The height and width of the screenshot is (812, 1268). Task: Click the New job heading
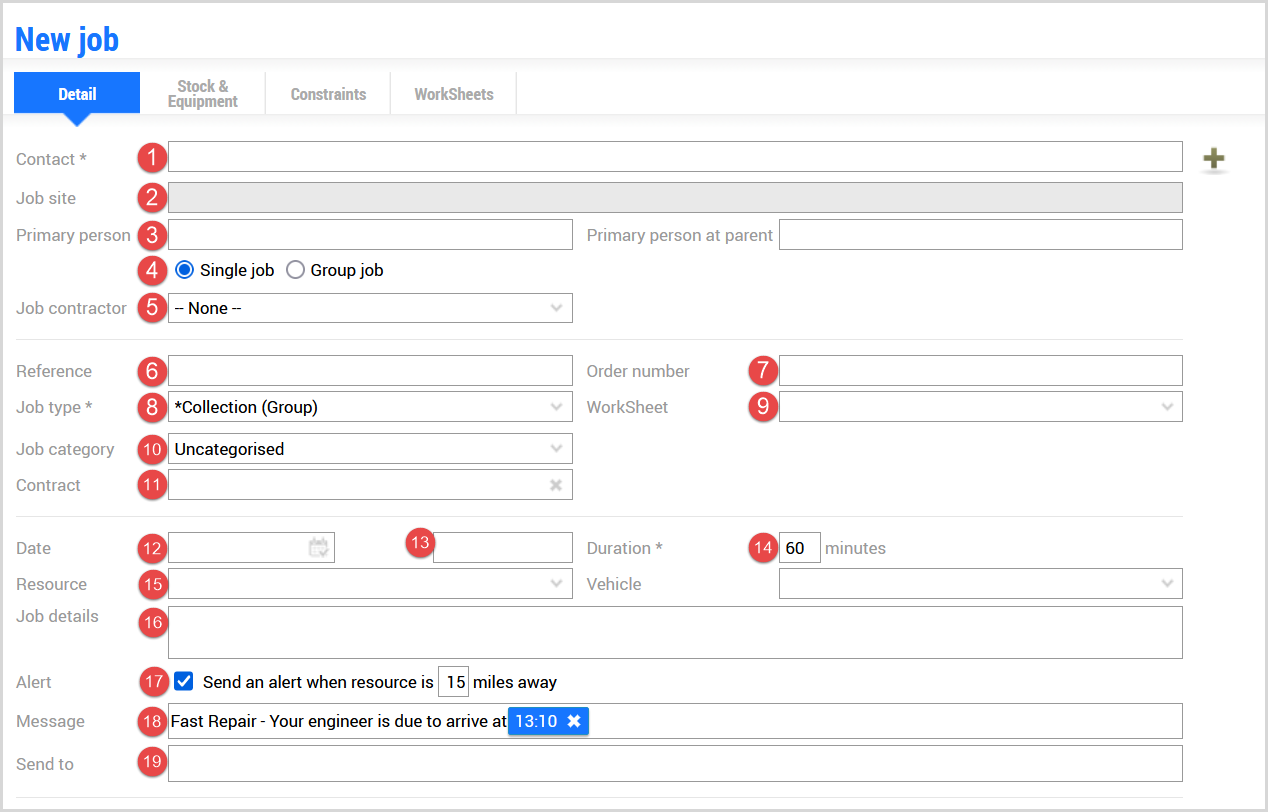tap(67, 39)
